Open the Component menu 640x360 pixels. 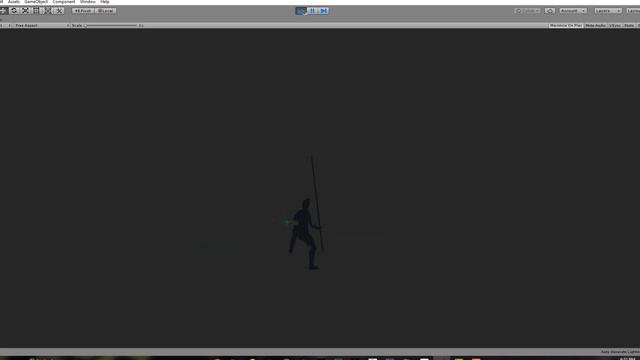64,2
